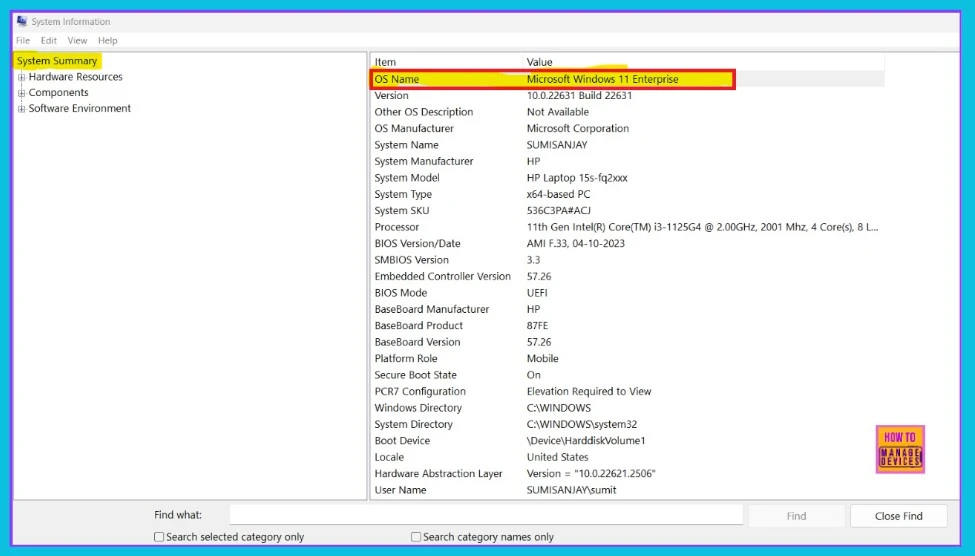The width and height of the screenshot is (975, 556).
Task: Open the File menu
Action: click(23, 40)
